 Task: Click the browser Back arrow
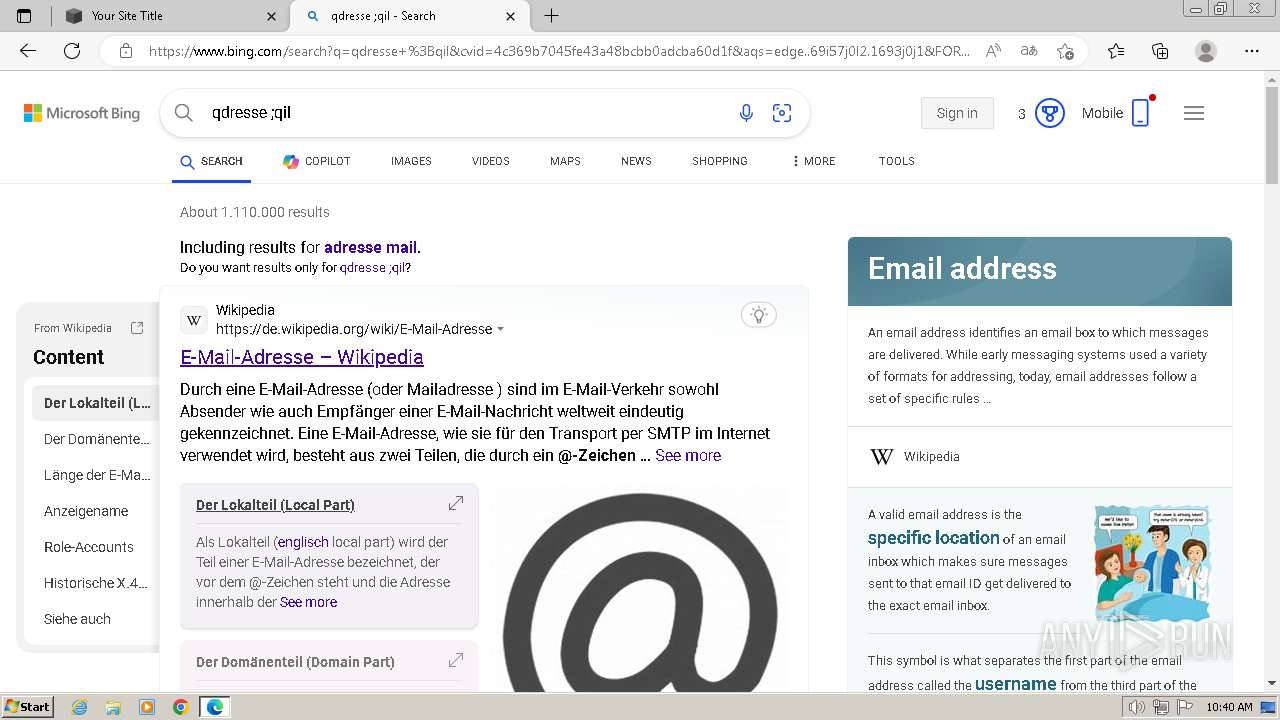[x=28, y=51]
